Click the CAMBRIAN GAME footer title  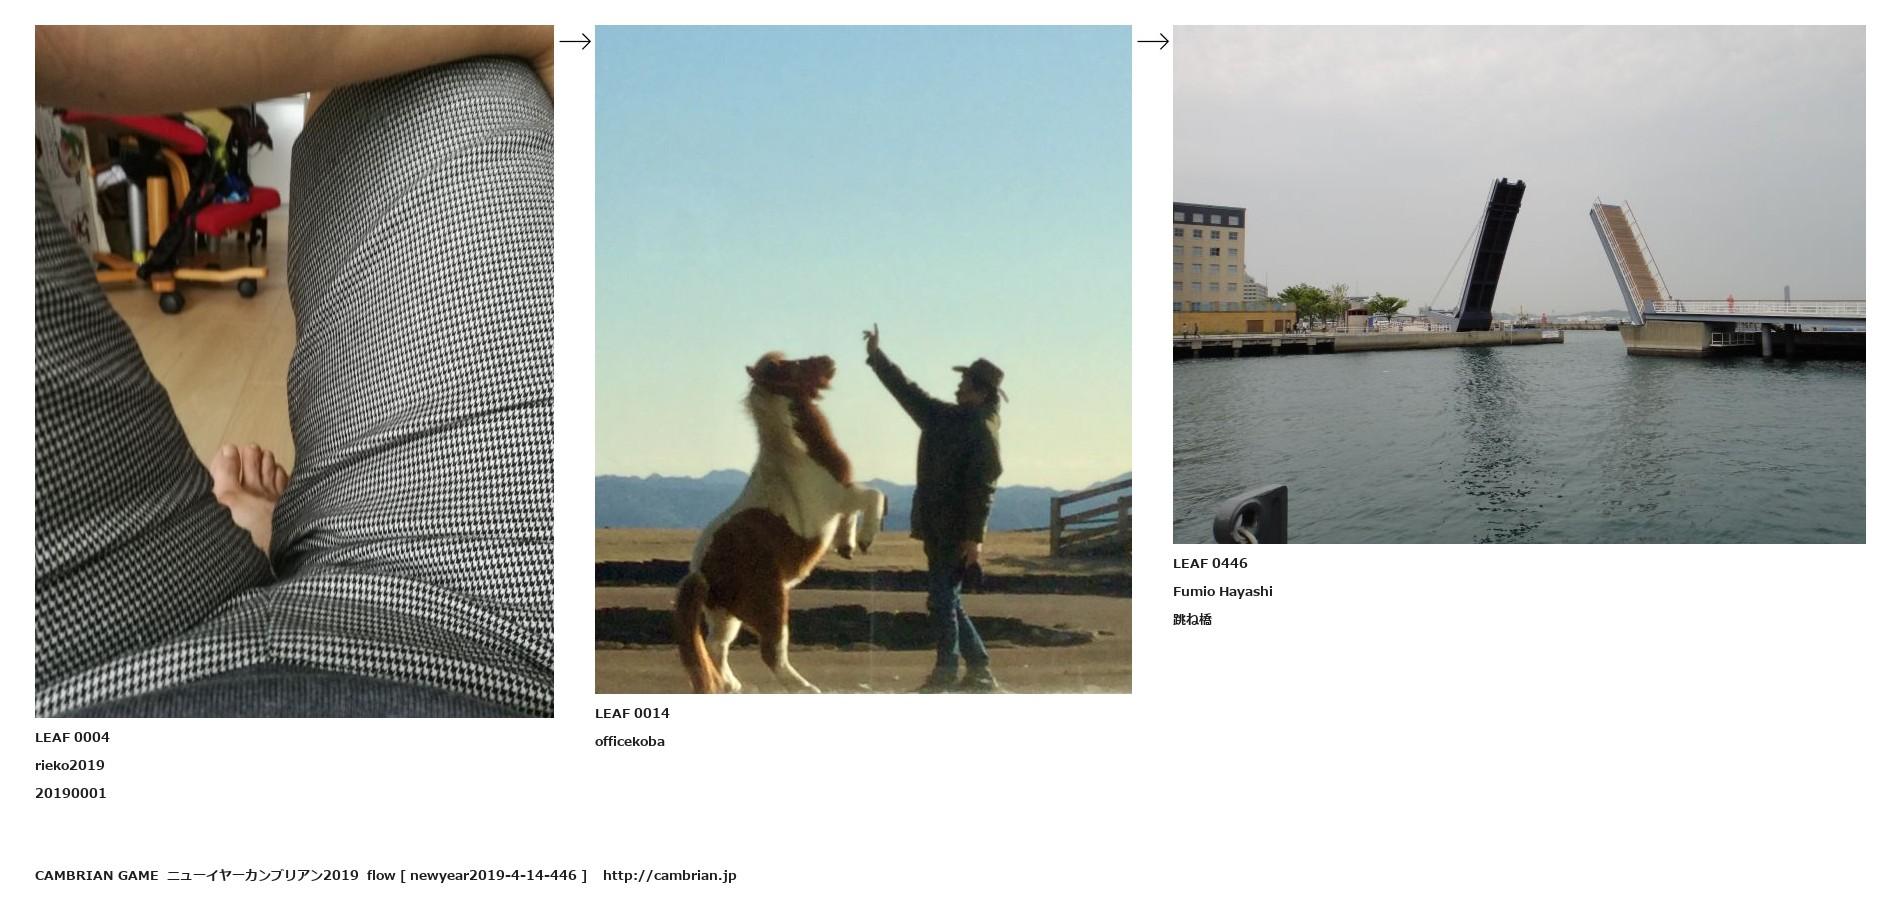point(97,875)
